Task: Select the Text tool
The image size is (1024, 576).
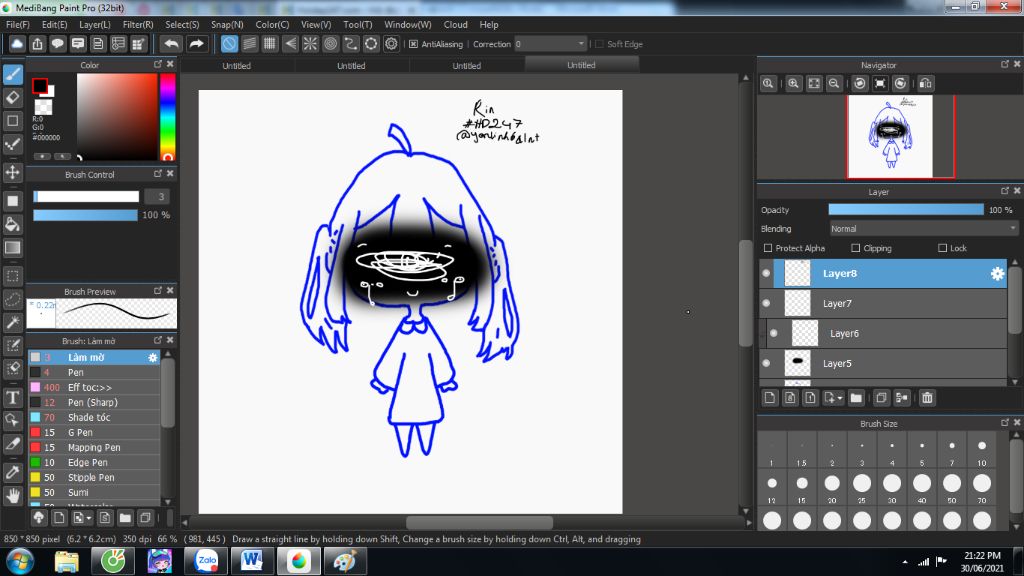Action: pyautogui.click(x=12, y=397)
